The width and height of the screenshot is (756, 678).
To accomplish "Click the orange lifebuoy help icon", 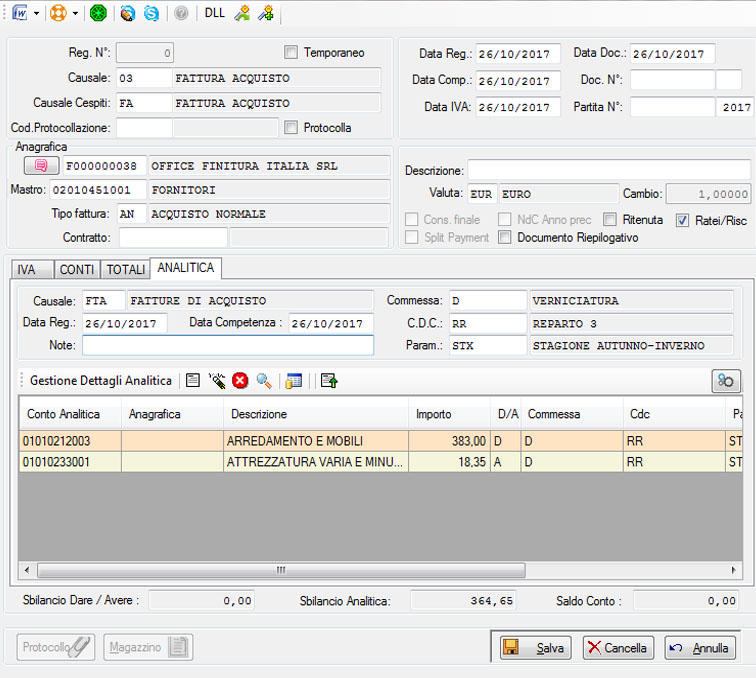I will click(x=58, y=13).
